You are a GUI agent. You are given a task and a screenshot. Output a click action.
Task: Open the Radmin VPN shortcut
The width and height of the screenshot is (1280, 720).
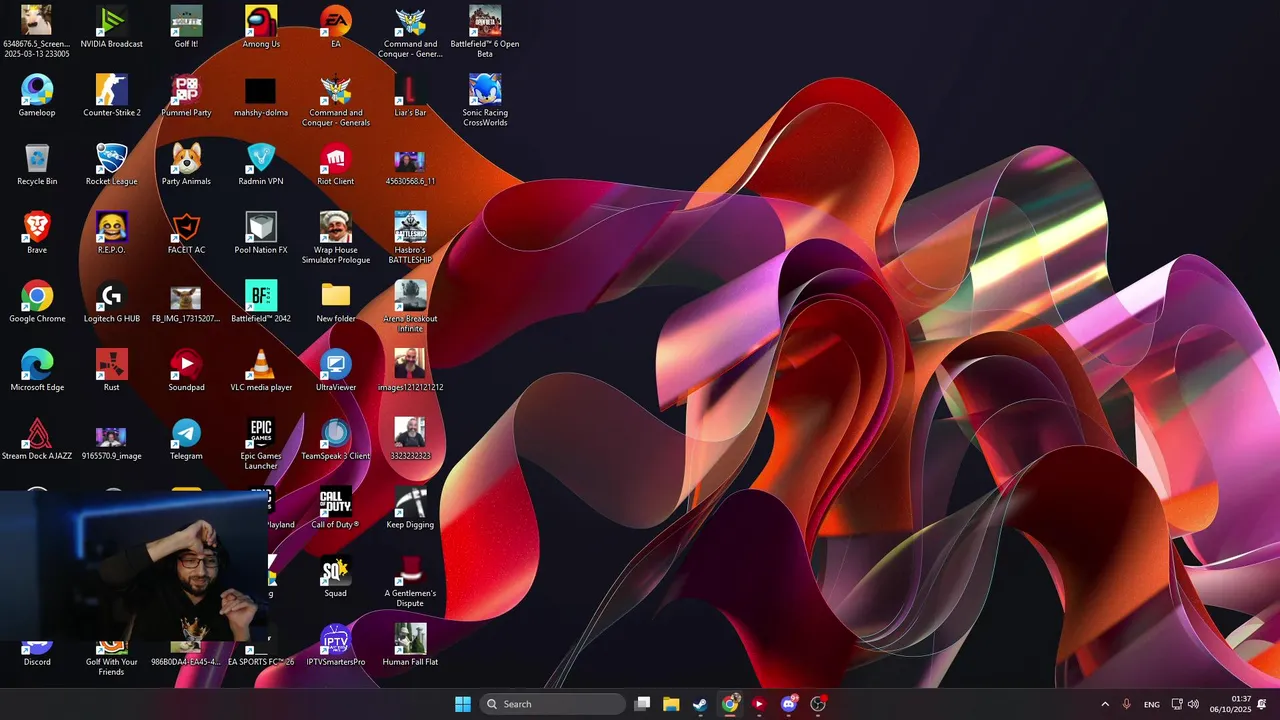[x=261, y=165]
